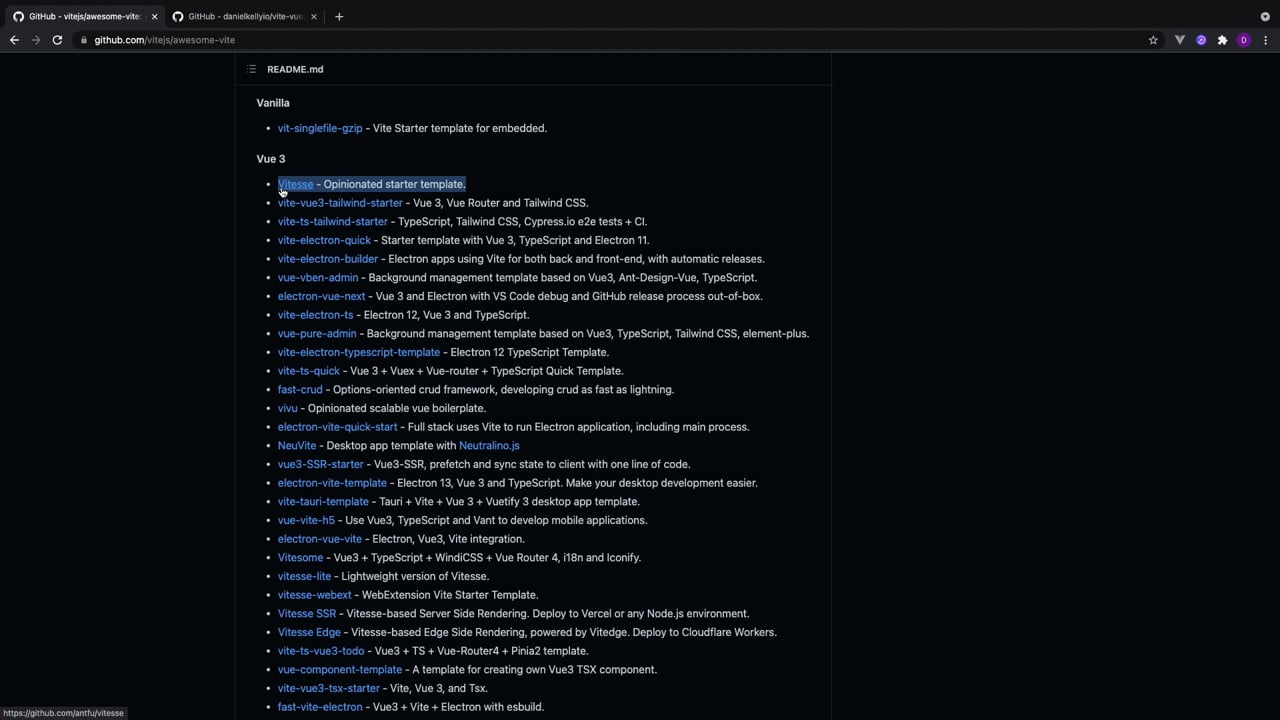The image size is (1280, 720).
Task: Open README table of contents icon
Action: pyautogui.click(x=251, y=69)
